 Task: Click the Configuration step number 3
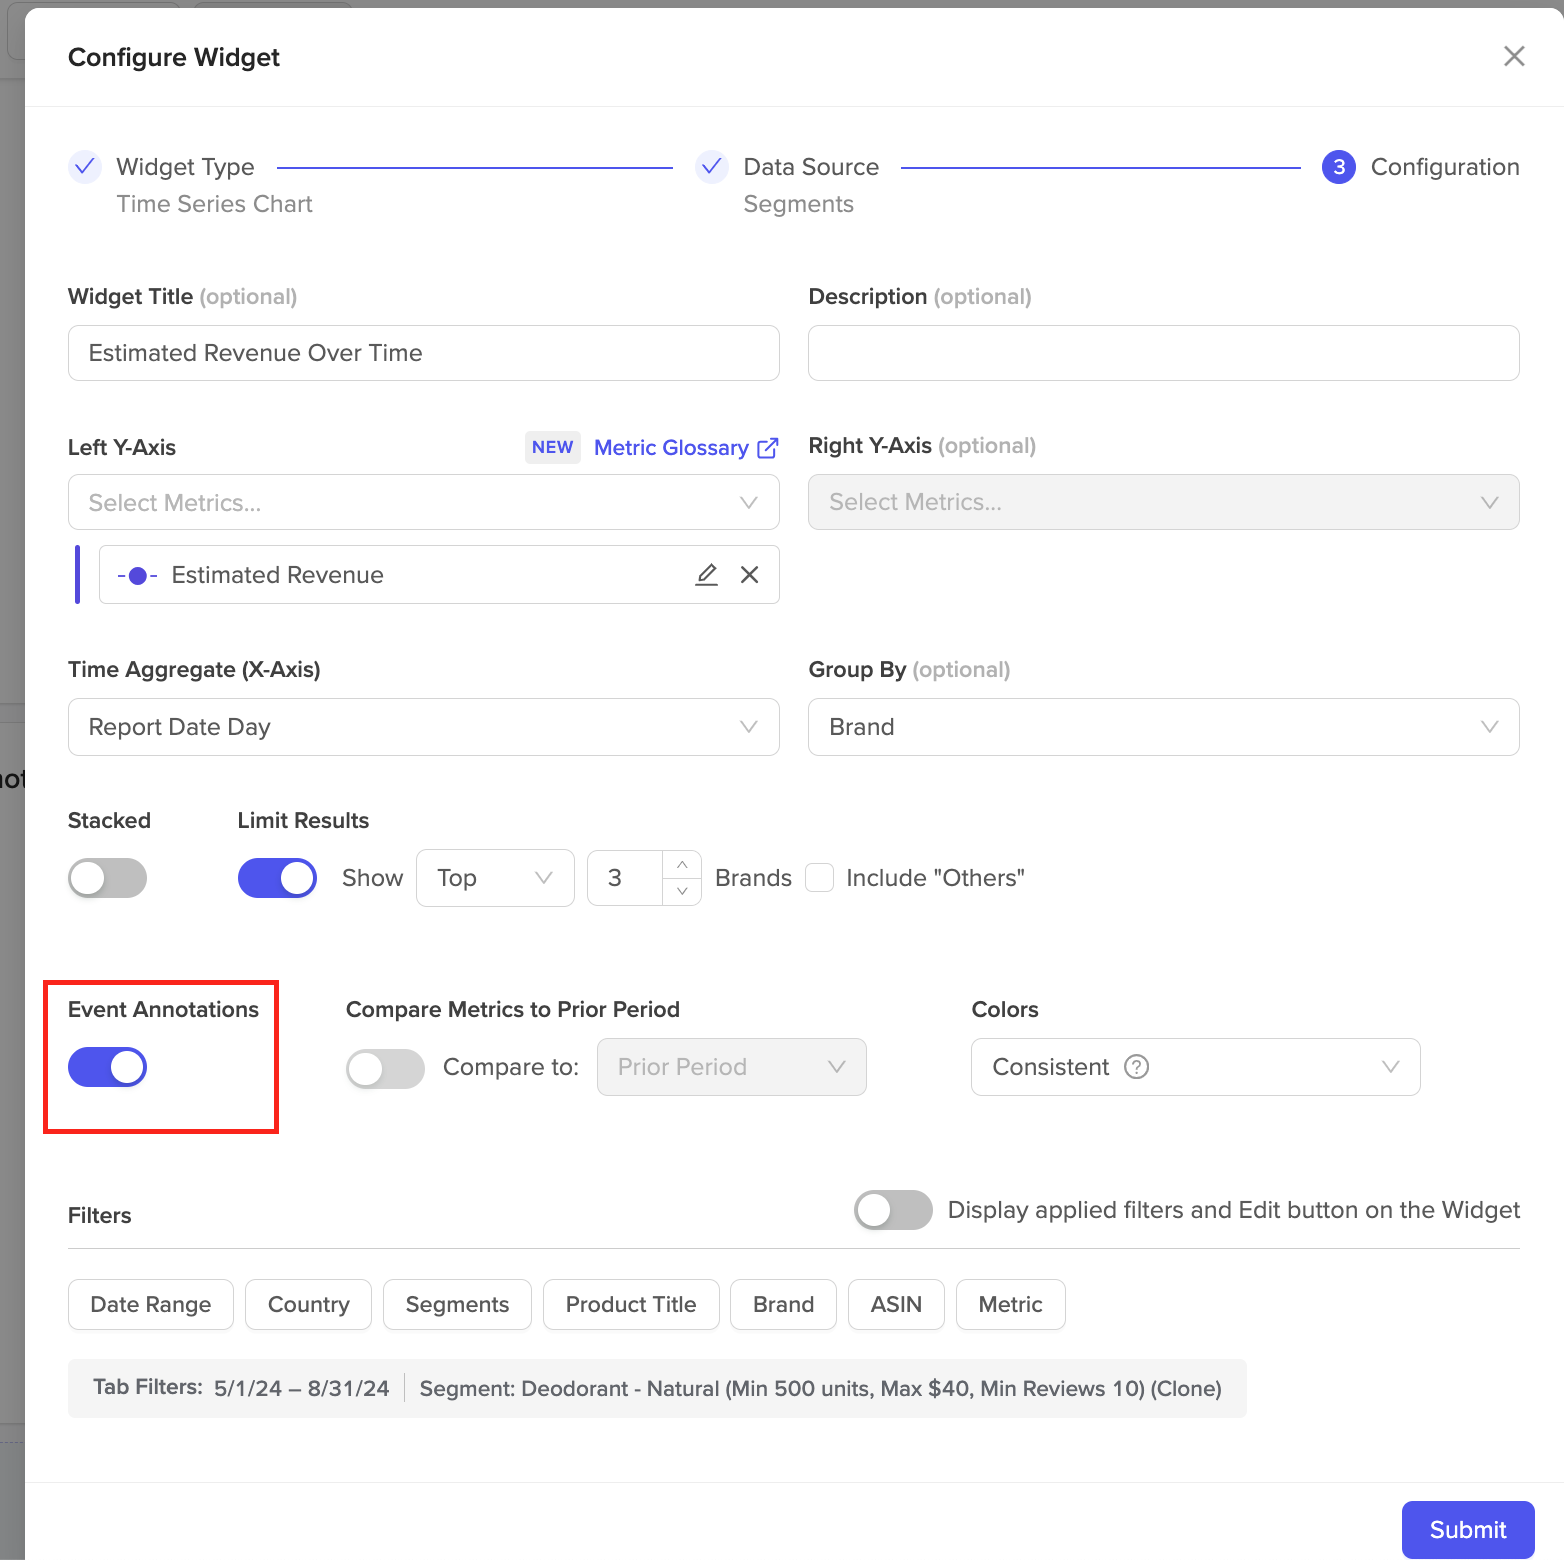tap(1339, 167)
